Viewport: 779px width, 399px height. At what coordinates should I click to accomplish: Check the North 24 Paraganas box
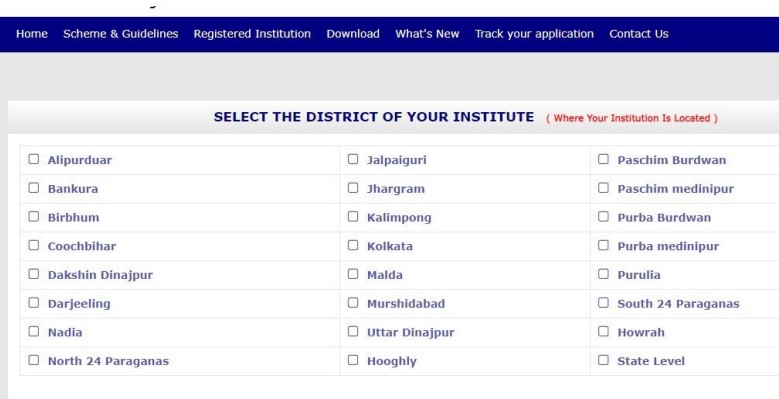coord(34,360)
